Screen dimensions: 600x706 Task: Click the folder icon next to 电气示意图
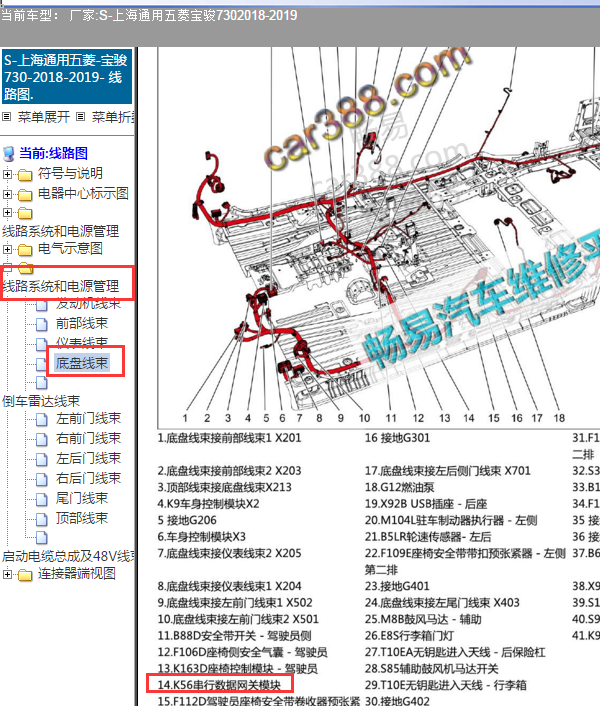25,249
